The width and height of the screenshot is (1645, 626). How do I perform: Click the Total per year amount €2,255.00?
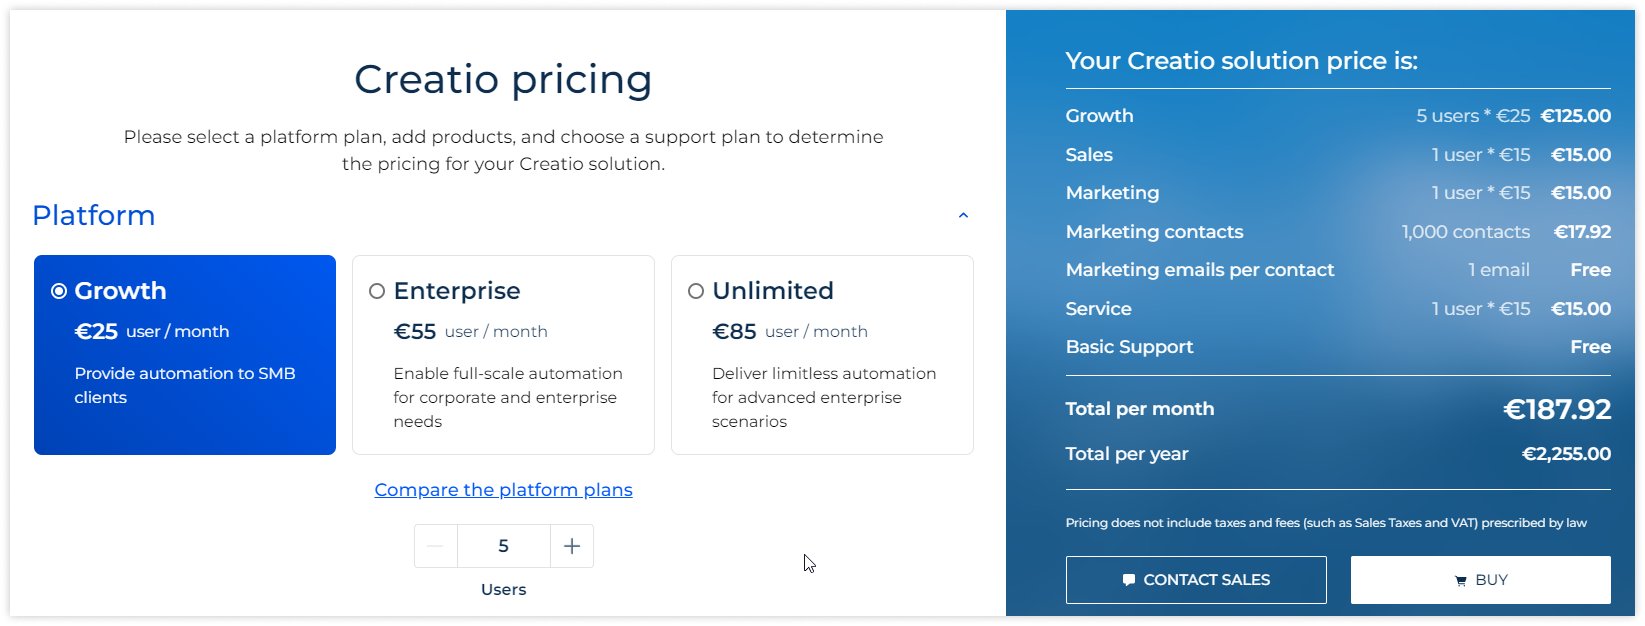[x=1565, y=454]
